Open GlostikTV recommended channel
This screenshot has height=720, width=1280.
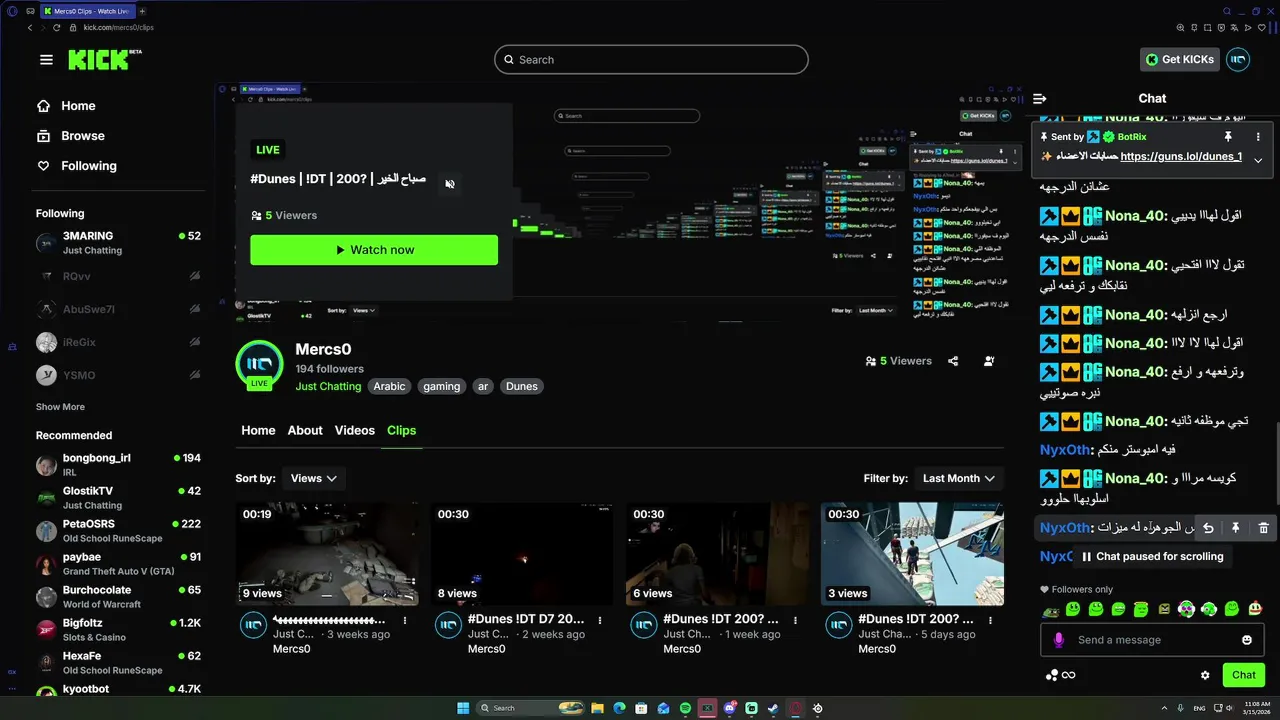pos(118,498)
